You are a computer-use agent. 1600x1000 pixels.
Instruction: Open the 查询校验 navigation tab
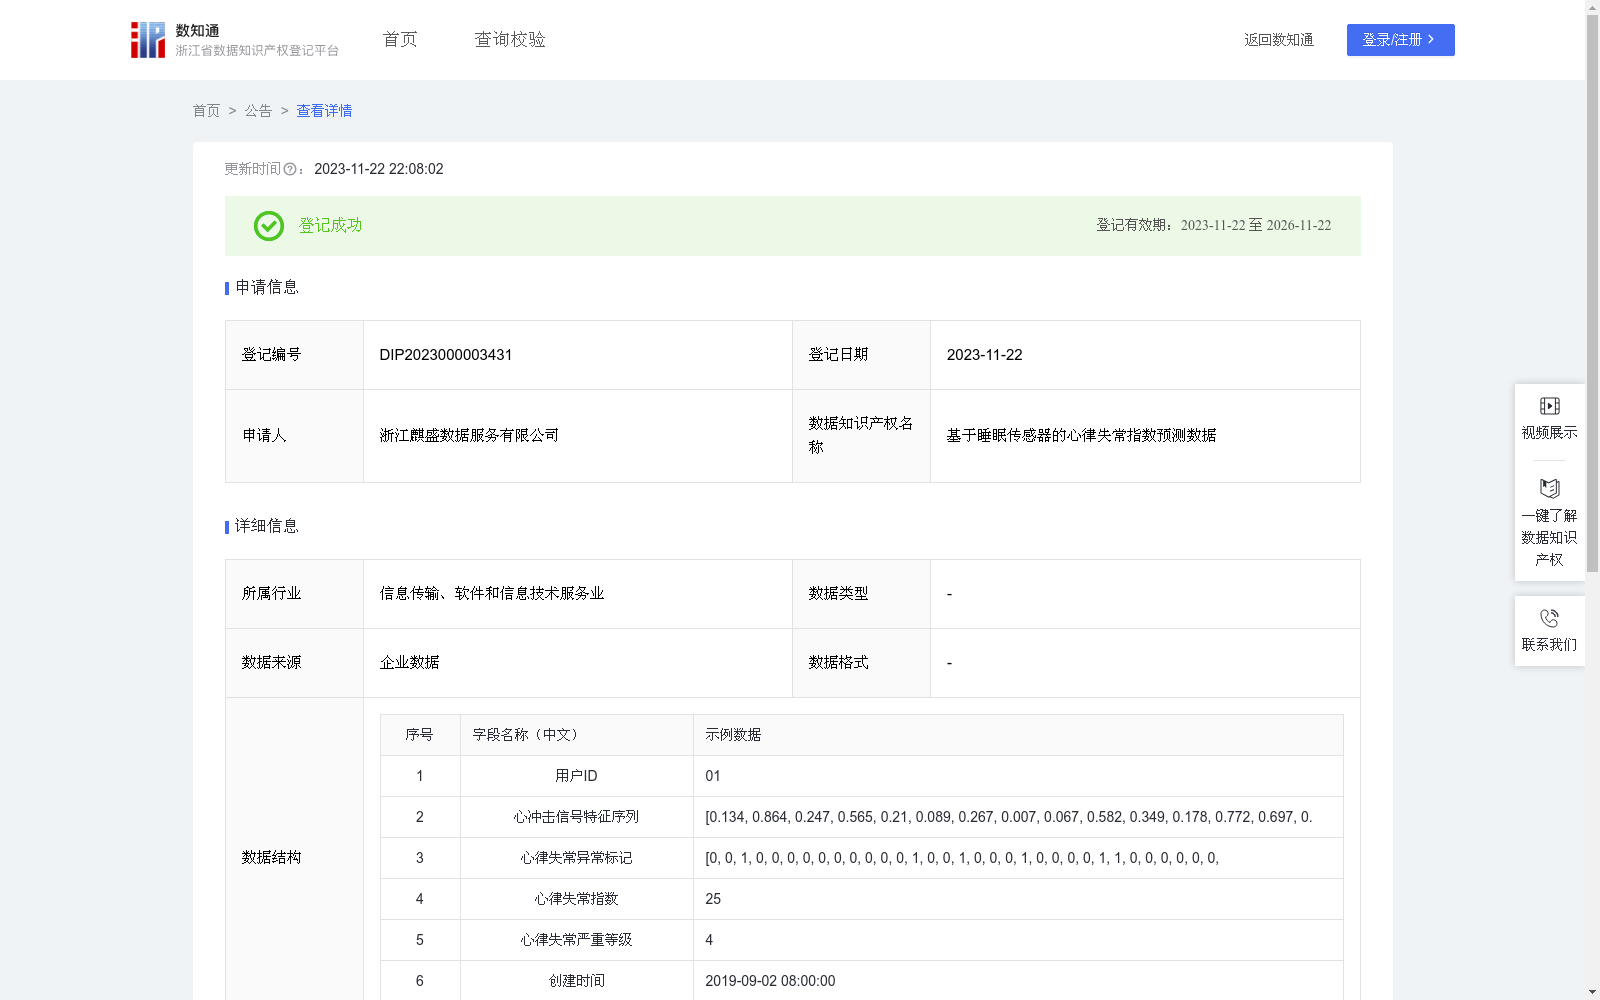pos(510,40)
